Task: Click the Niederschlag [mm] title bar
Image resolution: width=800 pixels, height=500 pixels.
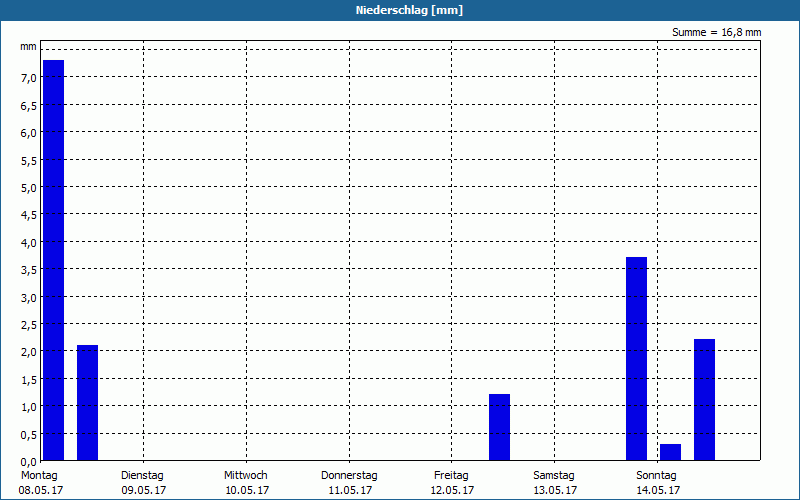Action: click(x=400, y=10)
